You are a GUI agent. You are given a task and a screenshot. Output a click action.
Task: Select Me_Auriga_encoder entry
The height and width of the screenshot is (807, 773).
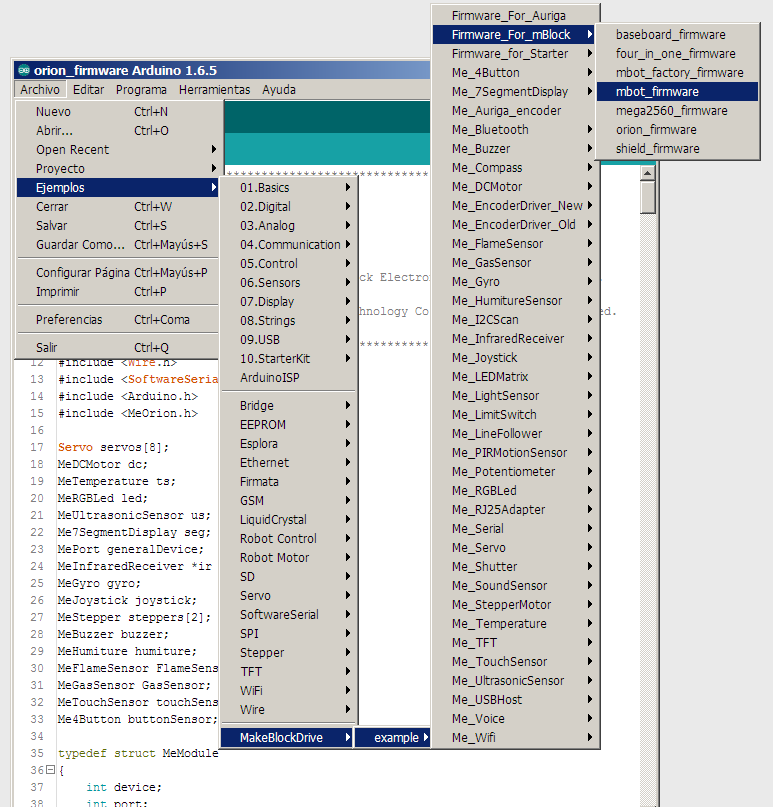coord(515,111)
